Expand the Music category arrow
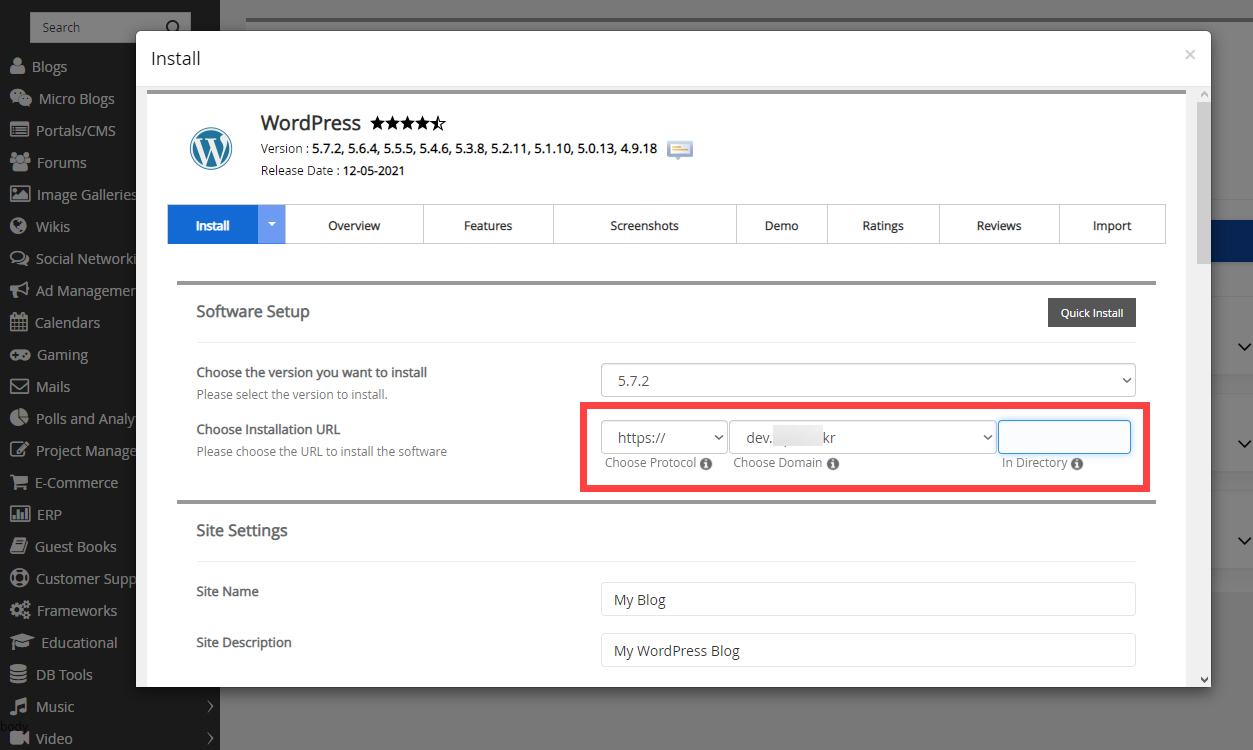This screenshot has width=1253, height=750. coord(210,706)
